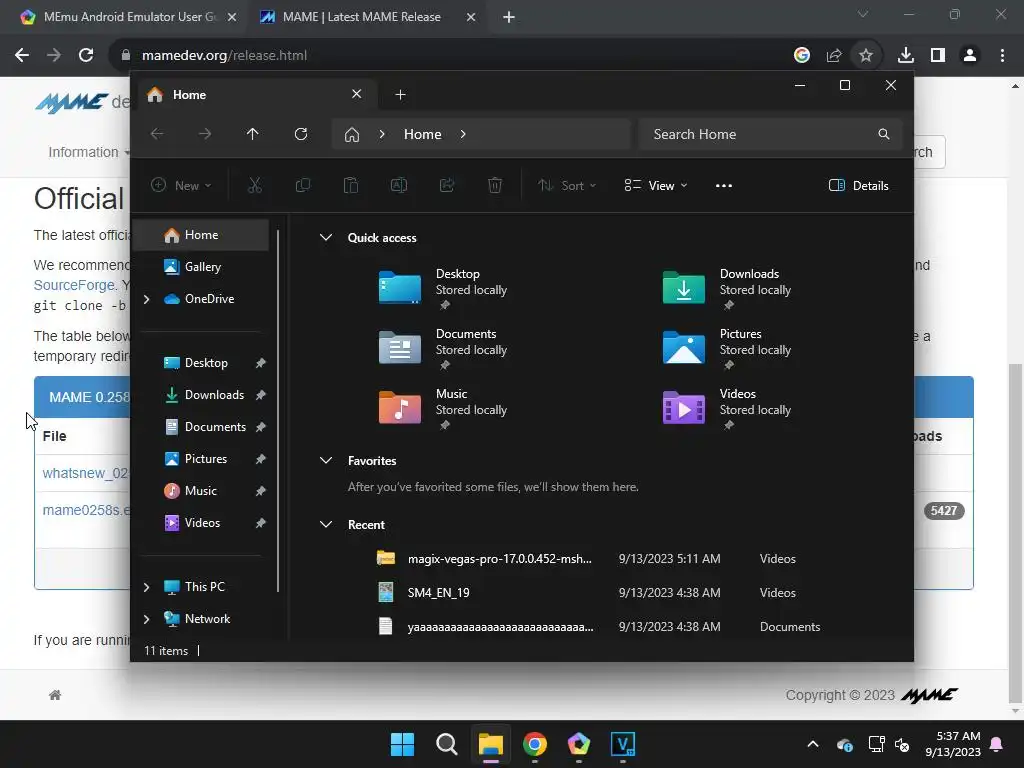Refresh the File Explorer view
The height and width of the screenshot is (768, 1024).
(x=301, y=134)
